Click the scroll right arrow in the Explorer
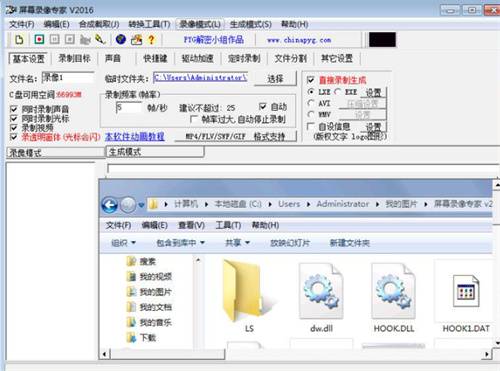500x371 pixels. tap(487, 354)
